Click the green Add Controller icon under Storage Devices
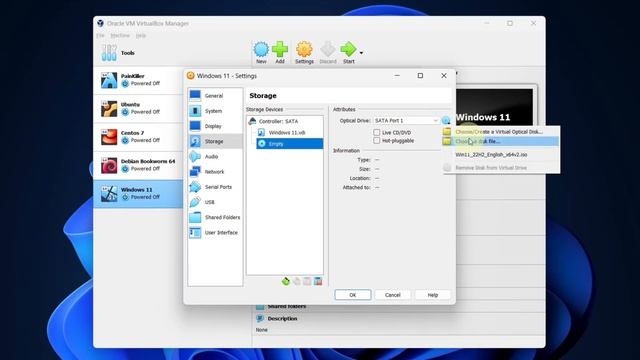640x360 pixels. point(286,281)
